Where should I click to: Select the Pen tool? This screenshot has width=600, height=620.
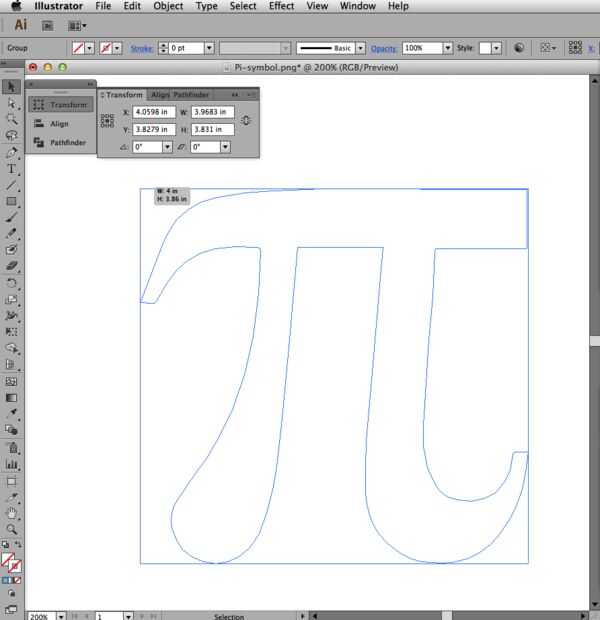point(11,153)
